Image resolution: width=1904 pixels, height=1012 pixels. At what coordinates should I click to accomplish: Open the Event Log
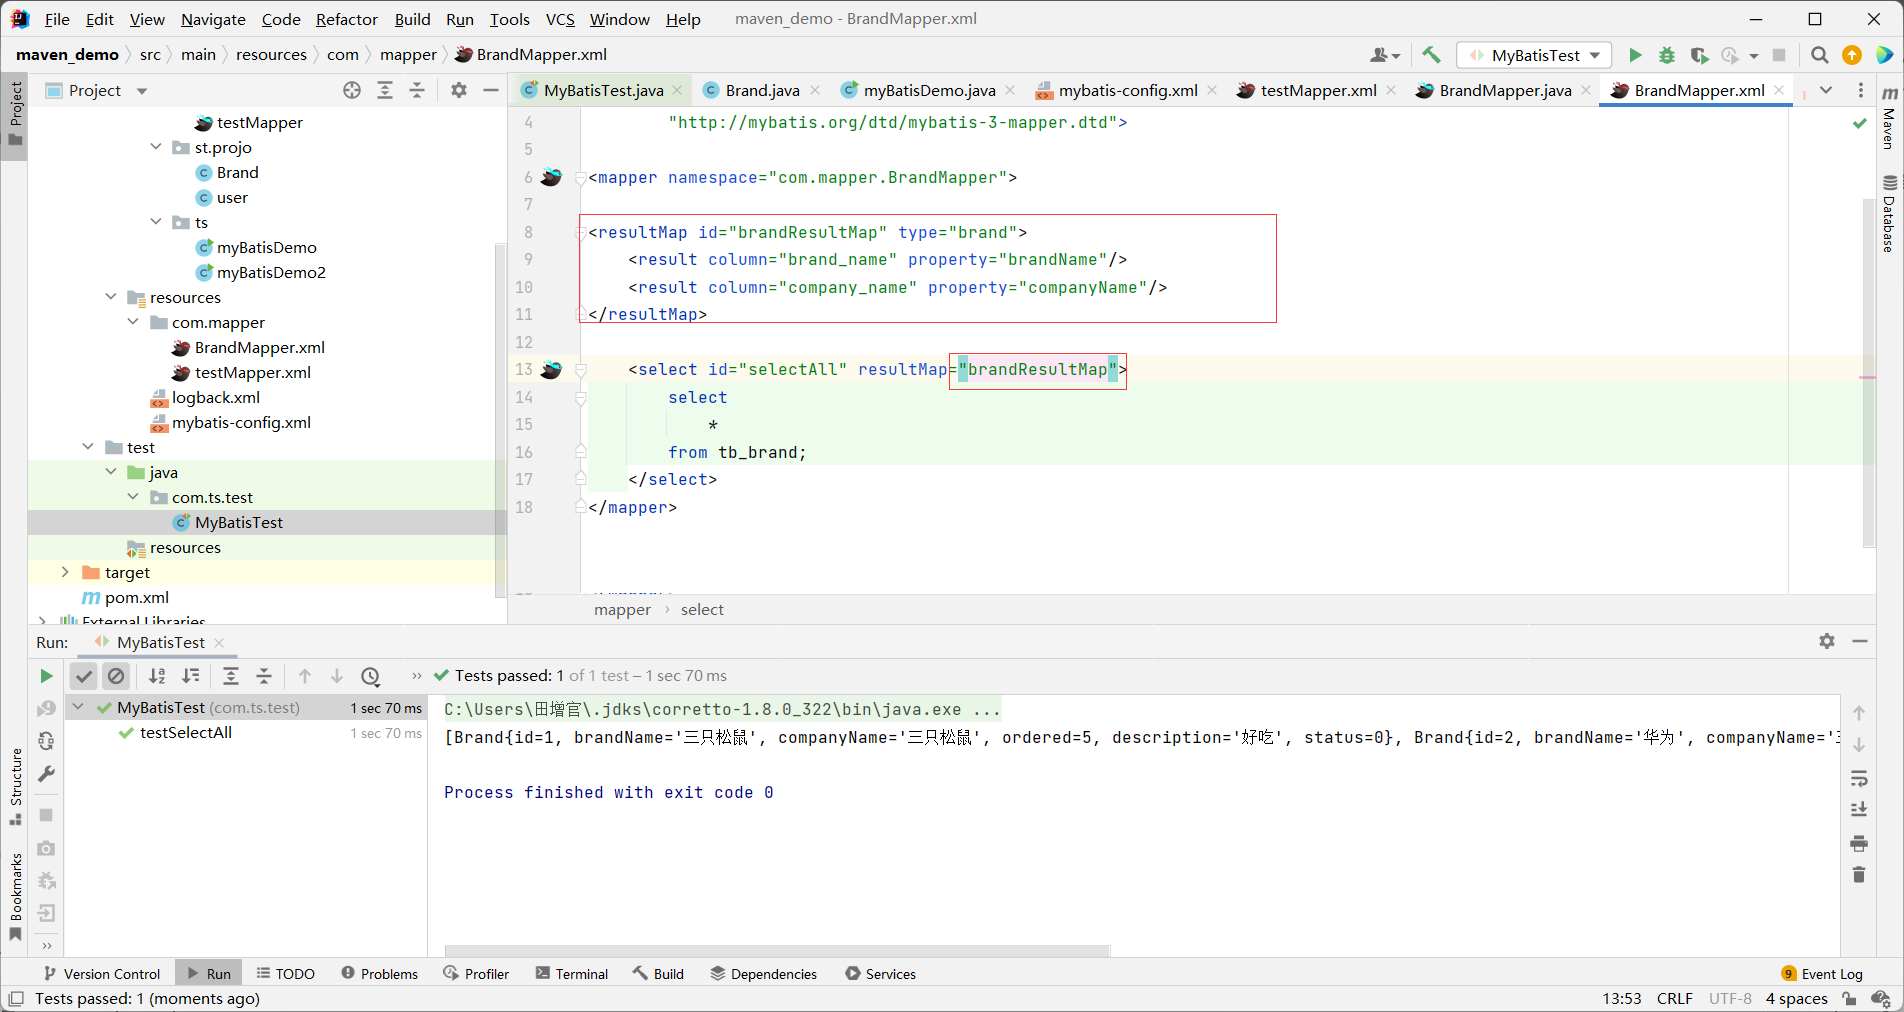pyautogui.click(x=1822, y=973)
